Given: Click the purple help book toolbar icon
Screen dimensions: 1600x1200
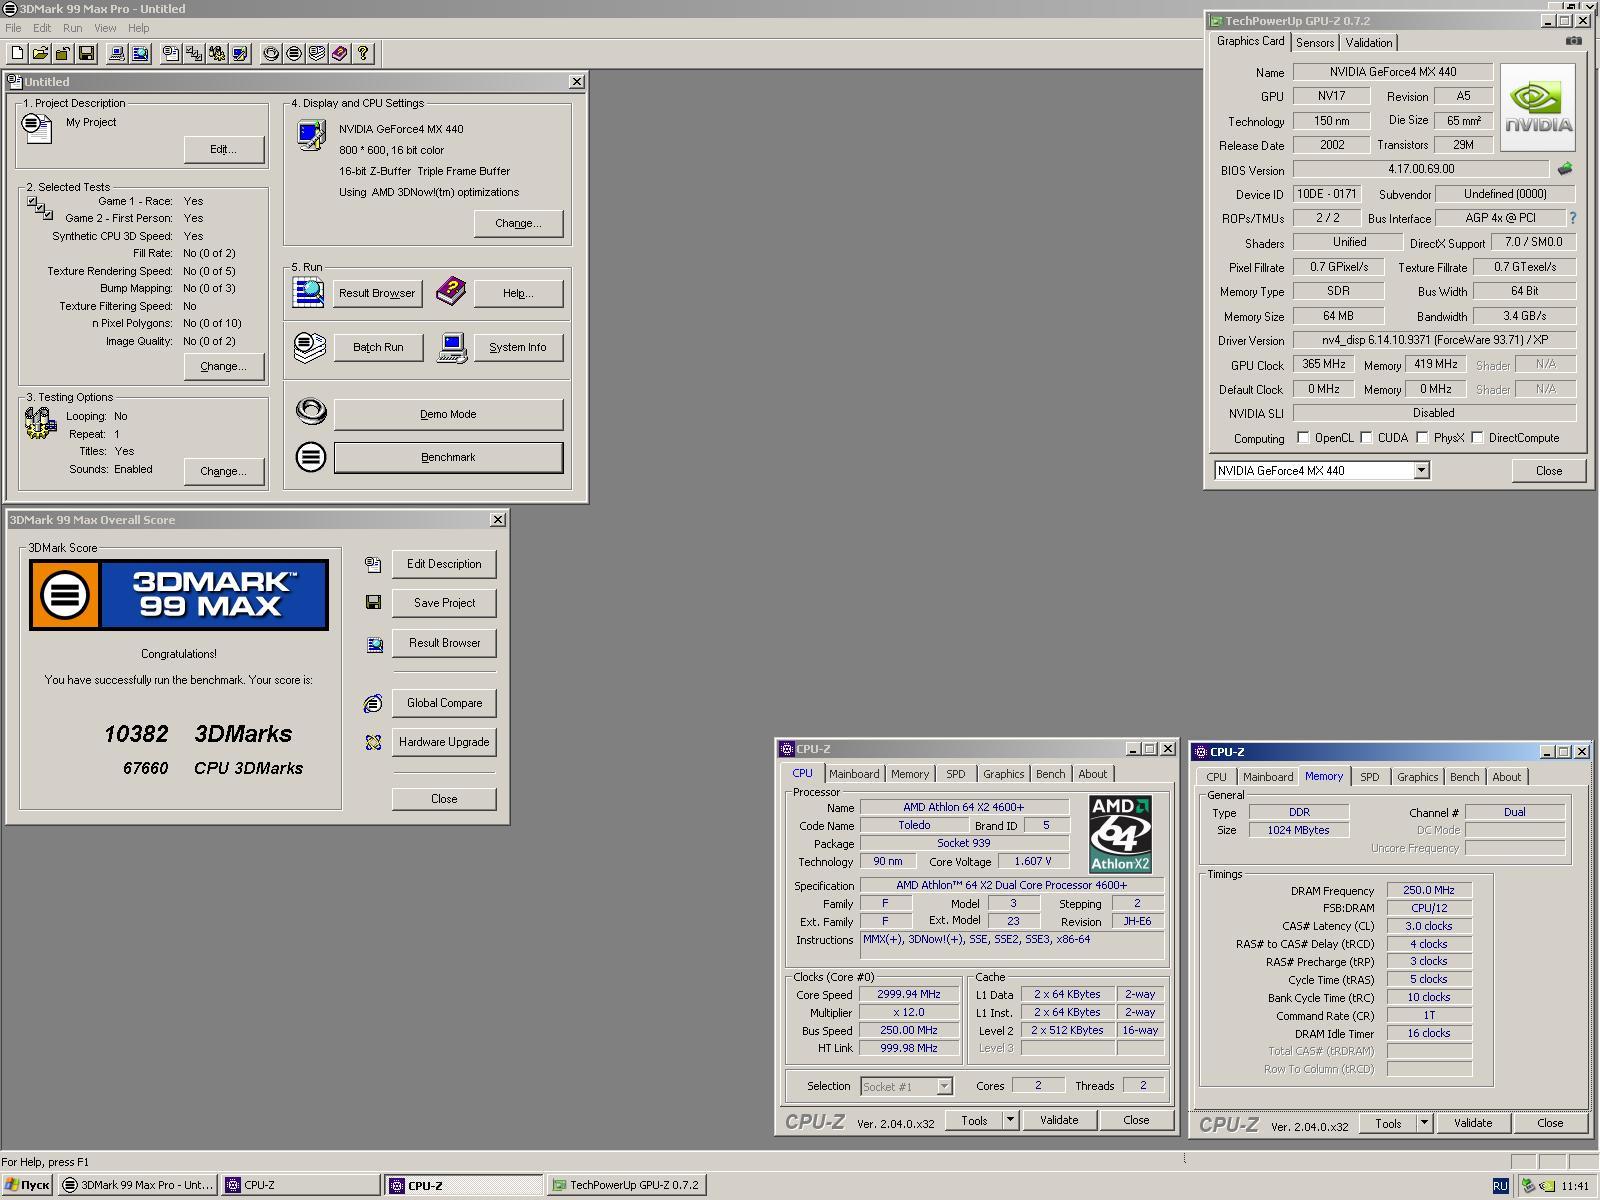Looking at the screenshot, I should pos(340,54).
